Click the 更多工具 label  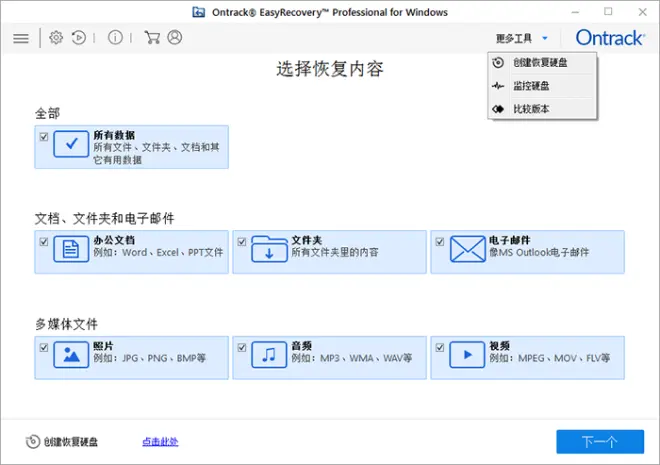(514, 38)
